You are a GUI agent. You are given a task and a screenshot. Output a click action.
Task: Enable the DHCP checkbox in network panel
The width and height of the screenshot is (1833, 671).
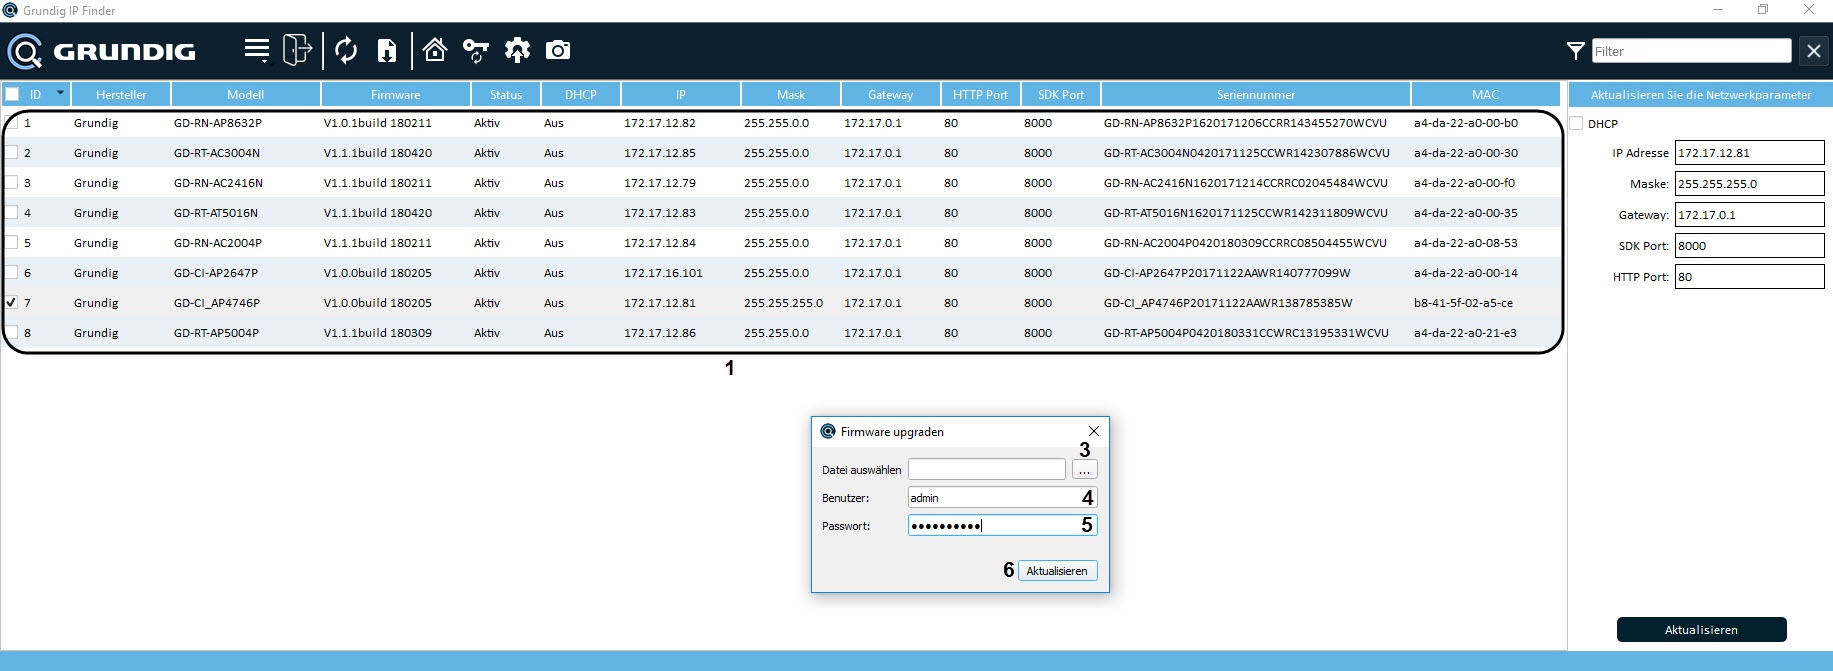tap(1577, 123)
